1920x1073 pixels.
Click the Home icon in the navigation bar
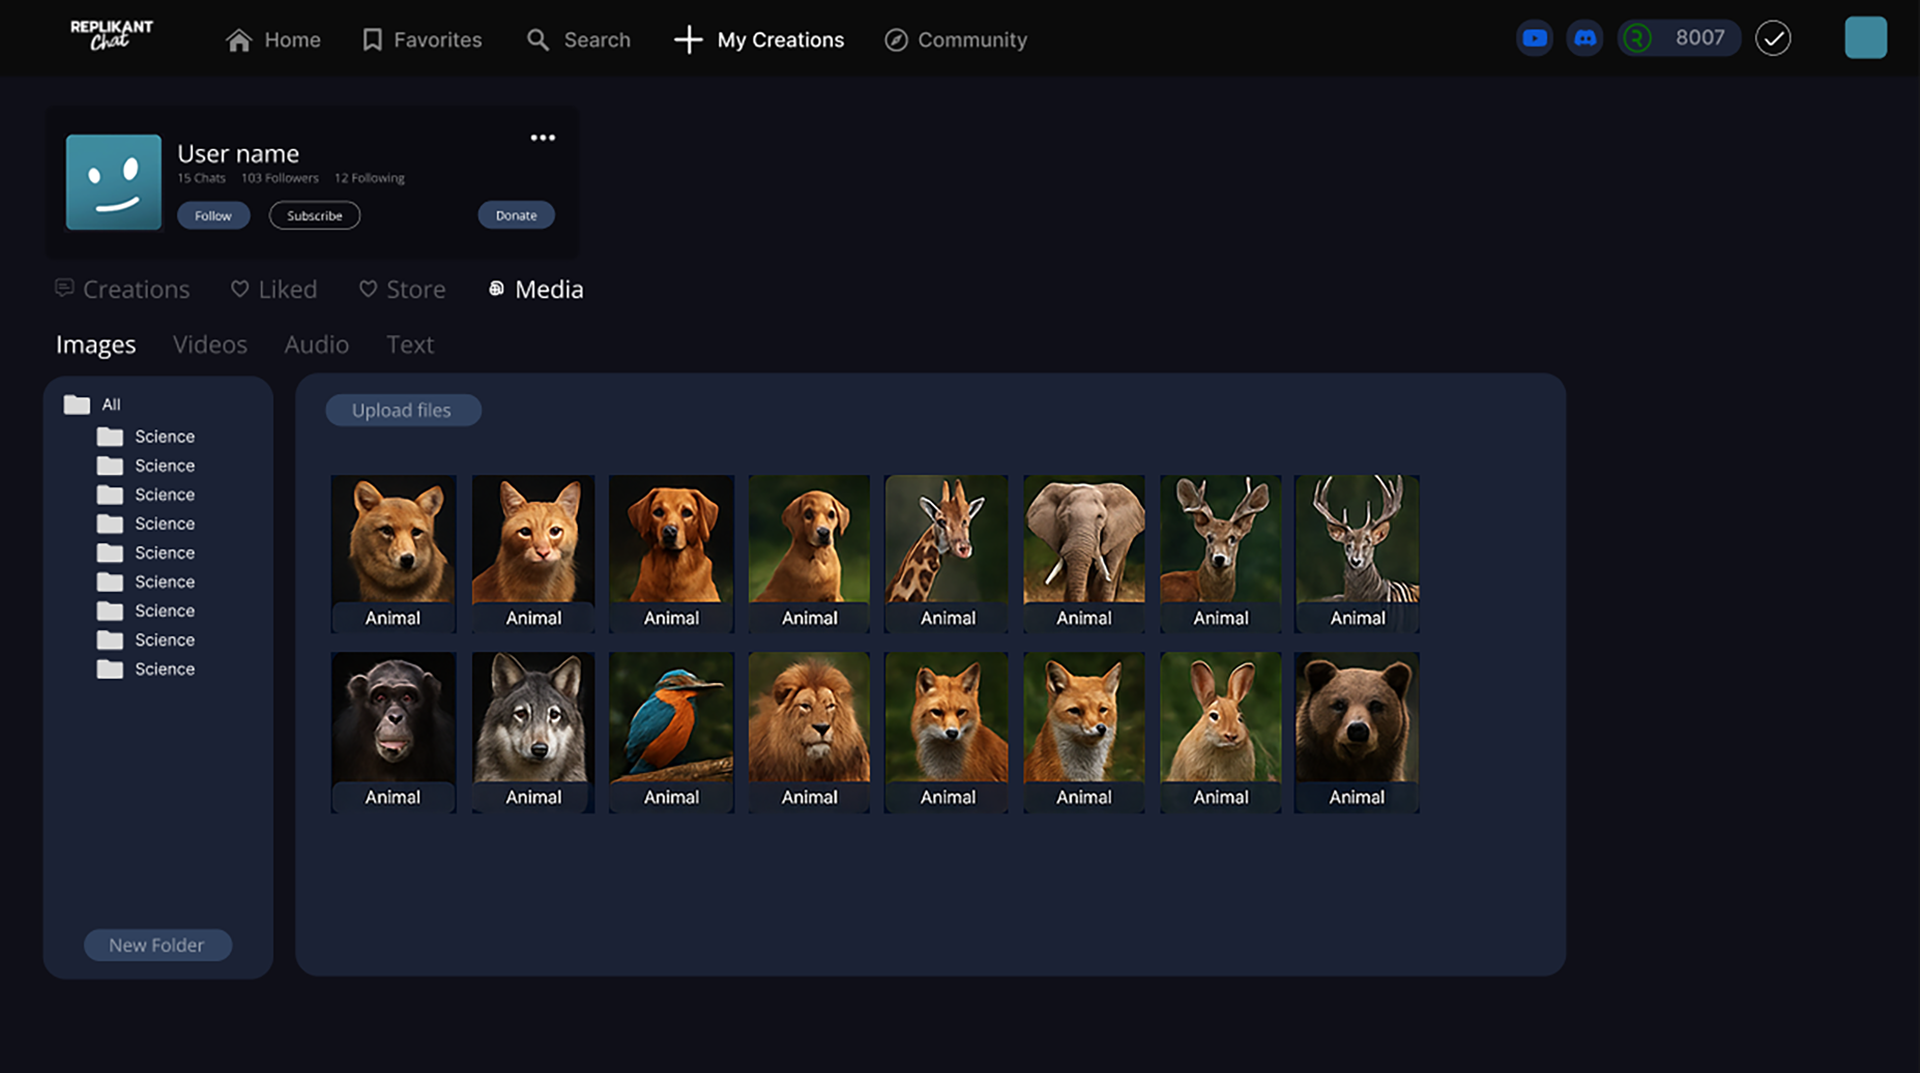[238, 39]
